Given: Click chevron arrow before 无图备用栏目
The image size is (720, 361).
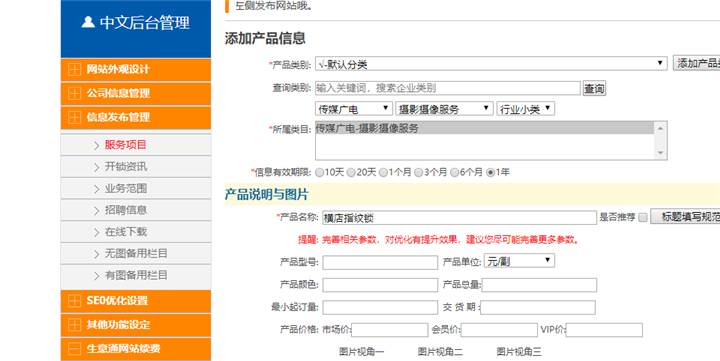Looking at the screenshot, I should click(96, 254).
